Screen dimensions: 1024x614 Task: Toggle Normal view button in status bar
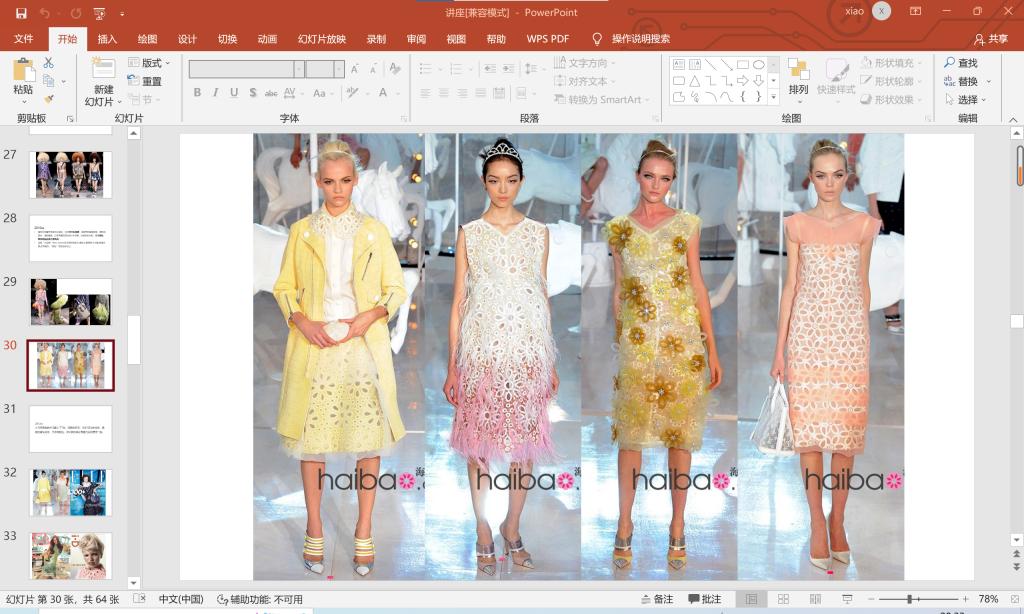coord(751,599)
